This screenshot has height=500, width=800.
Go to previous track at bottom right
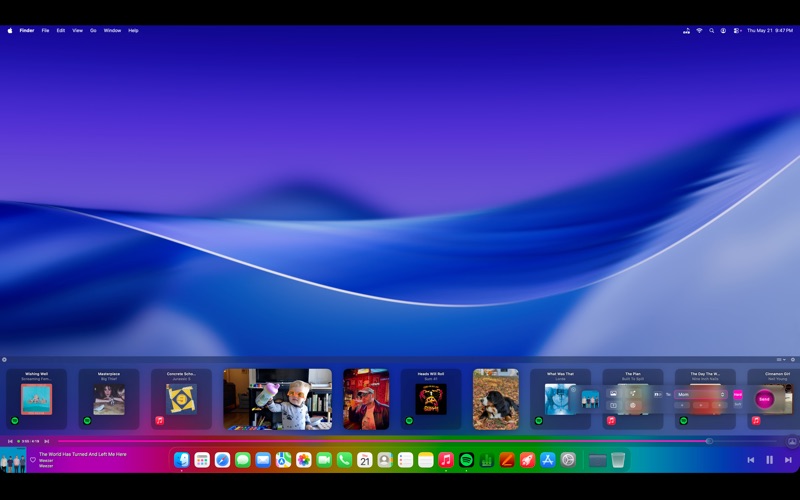pyautogui.click(x=751, y=460)
